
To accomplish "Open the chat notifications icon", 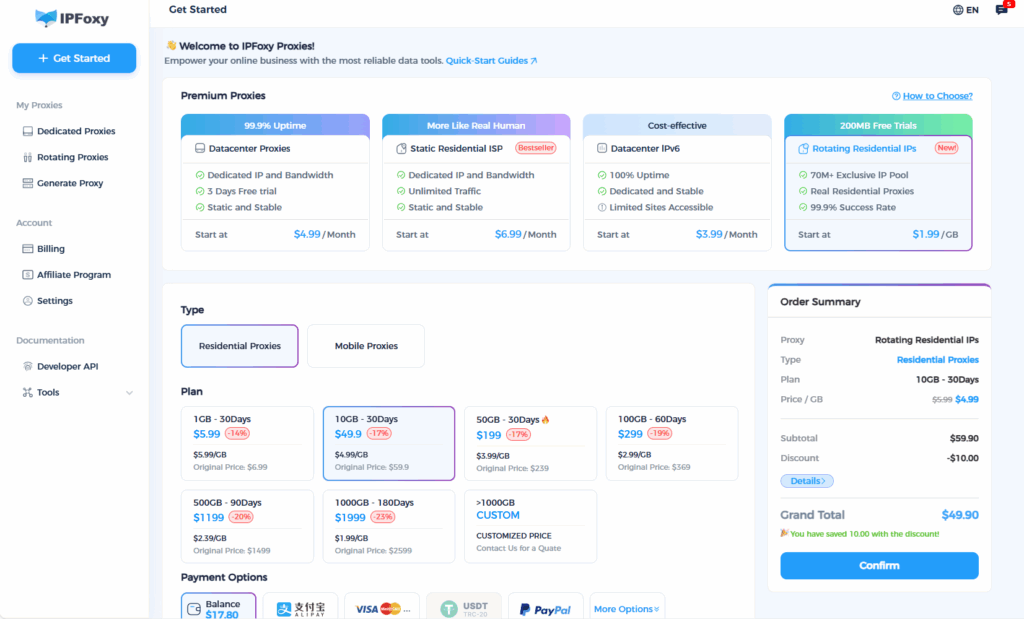I will pyautogui.click(x=1001, y=10).
